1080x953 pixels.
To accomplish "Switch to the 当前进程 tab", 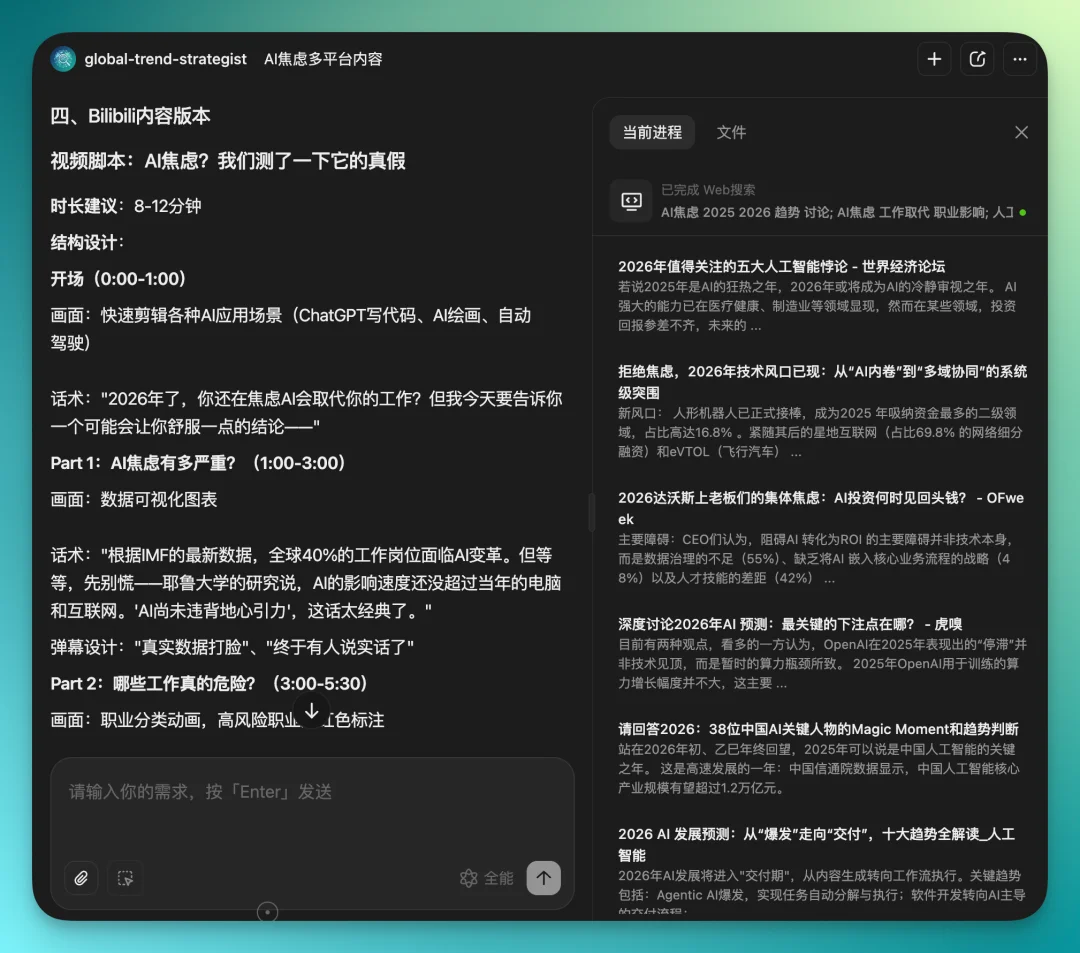I will (651, 132).
